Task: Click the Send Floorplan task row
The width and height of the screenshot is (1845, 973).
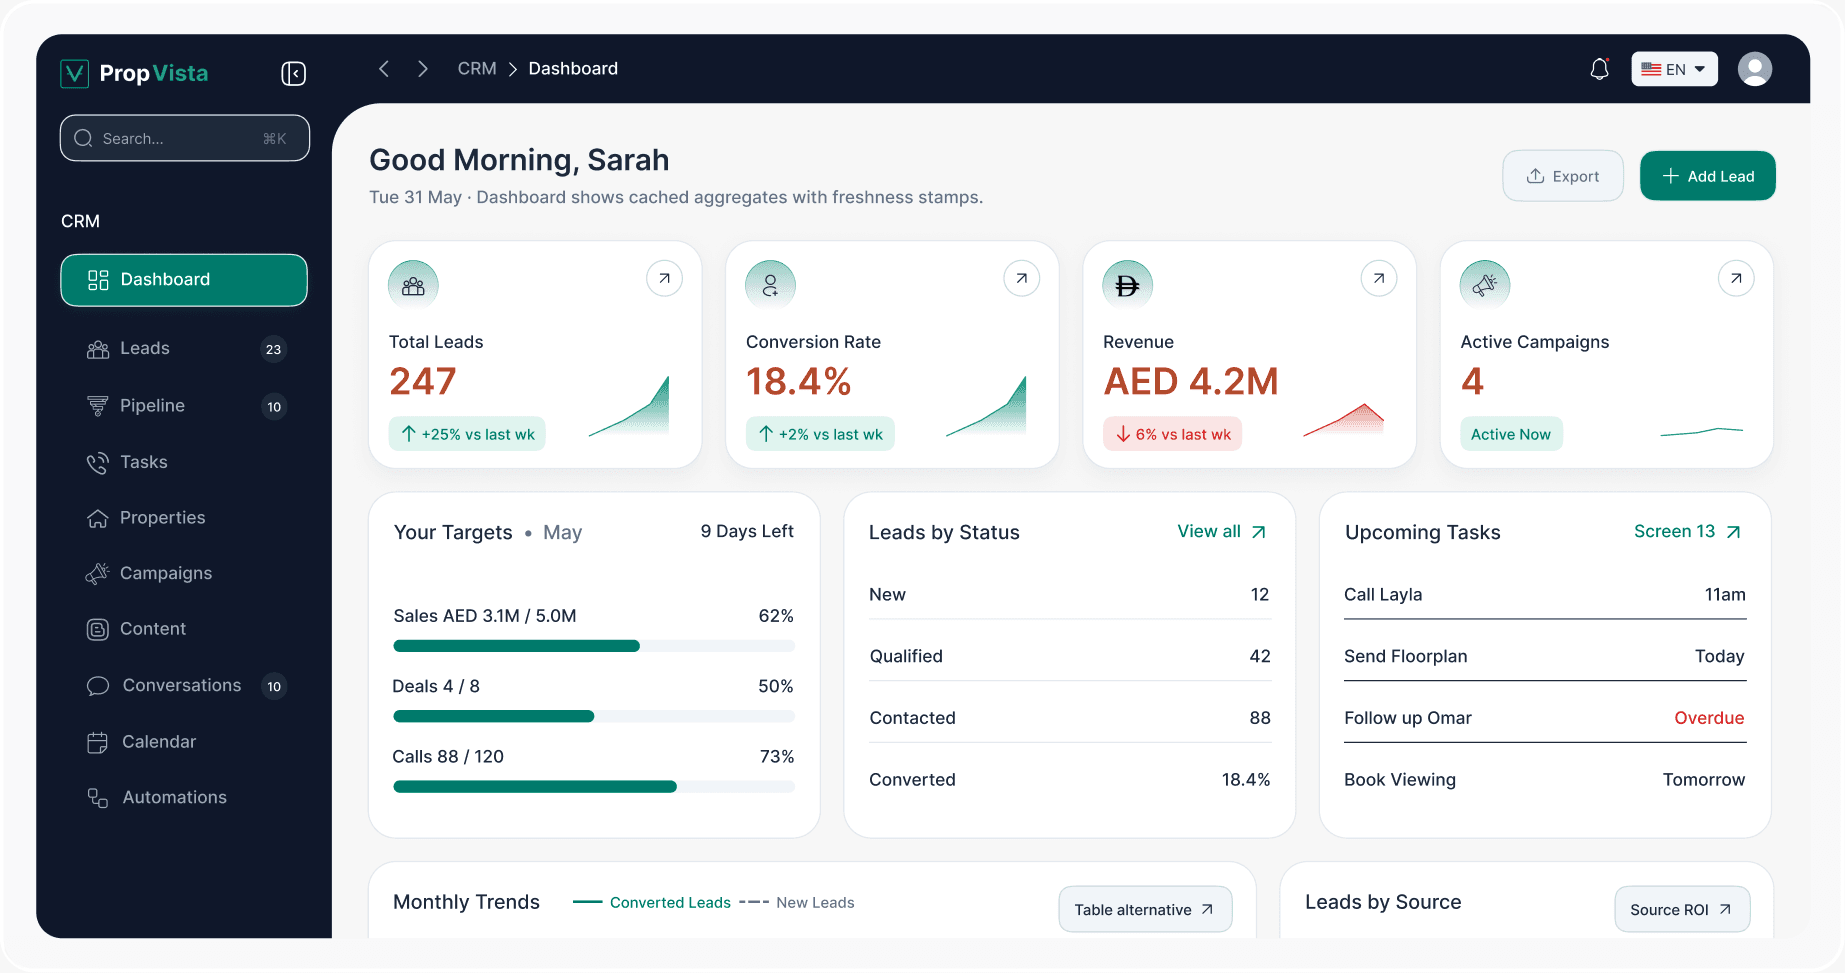Action: (1545, 656)
